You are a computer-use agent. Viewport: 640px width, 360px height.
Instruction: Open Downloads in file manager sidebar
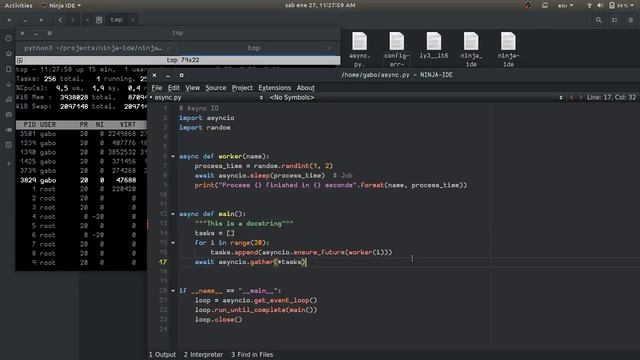(x=9, y=84)
